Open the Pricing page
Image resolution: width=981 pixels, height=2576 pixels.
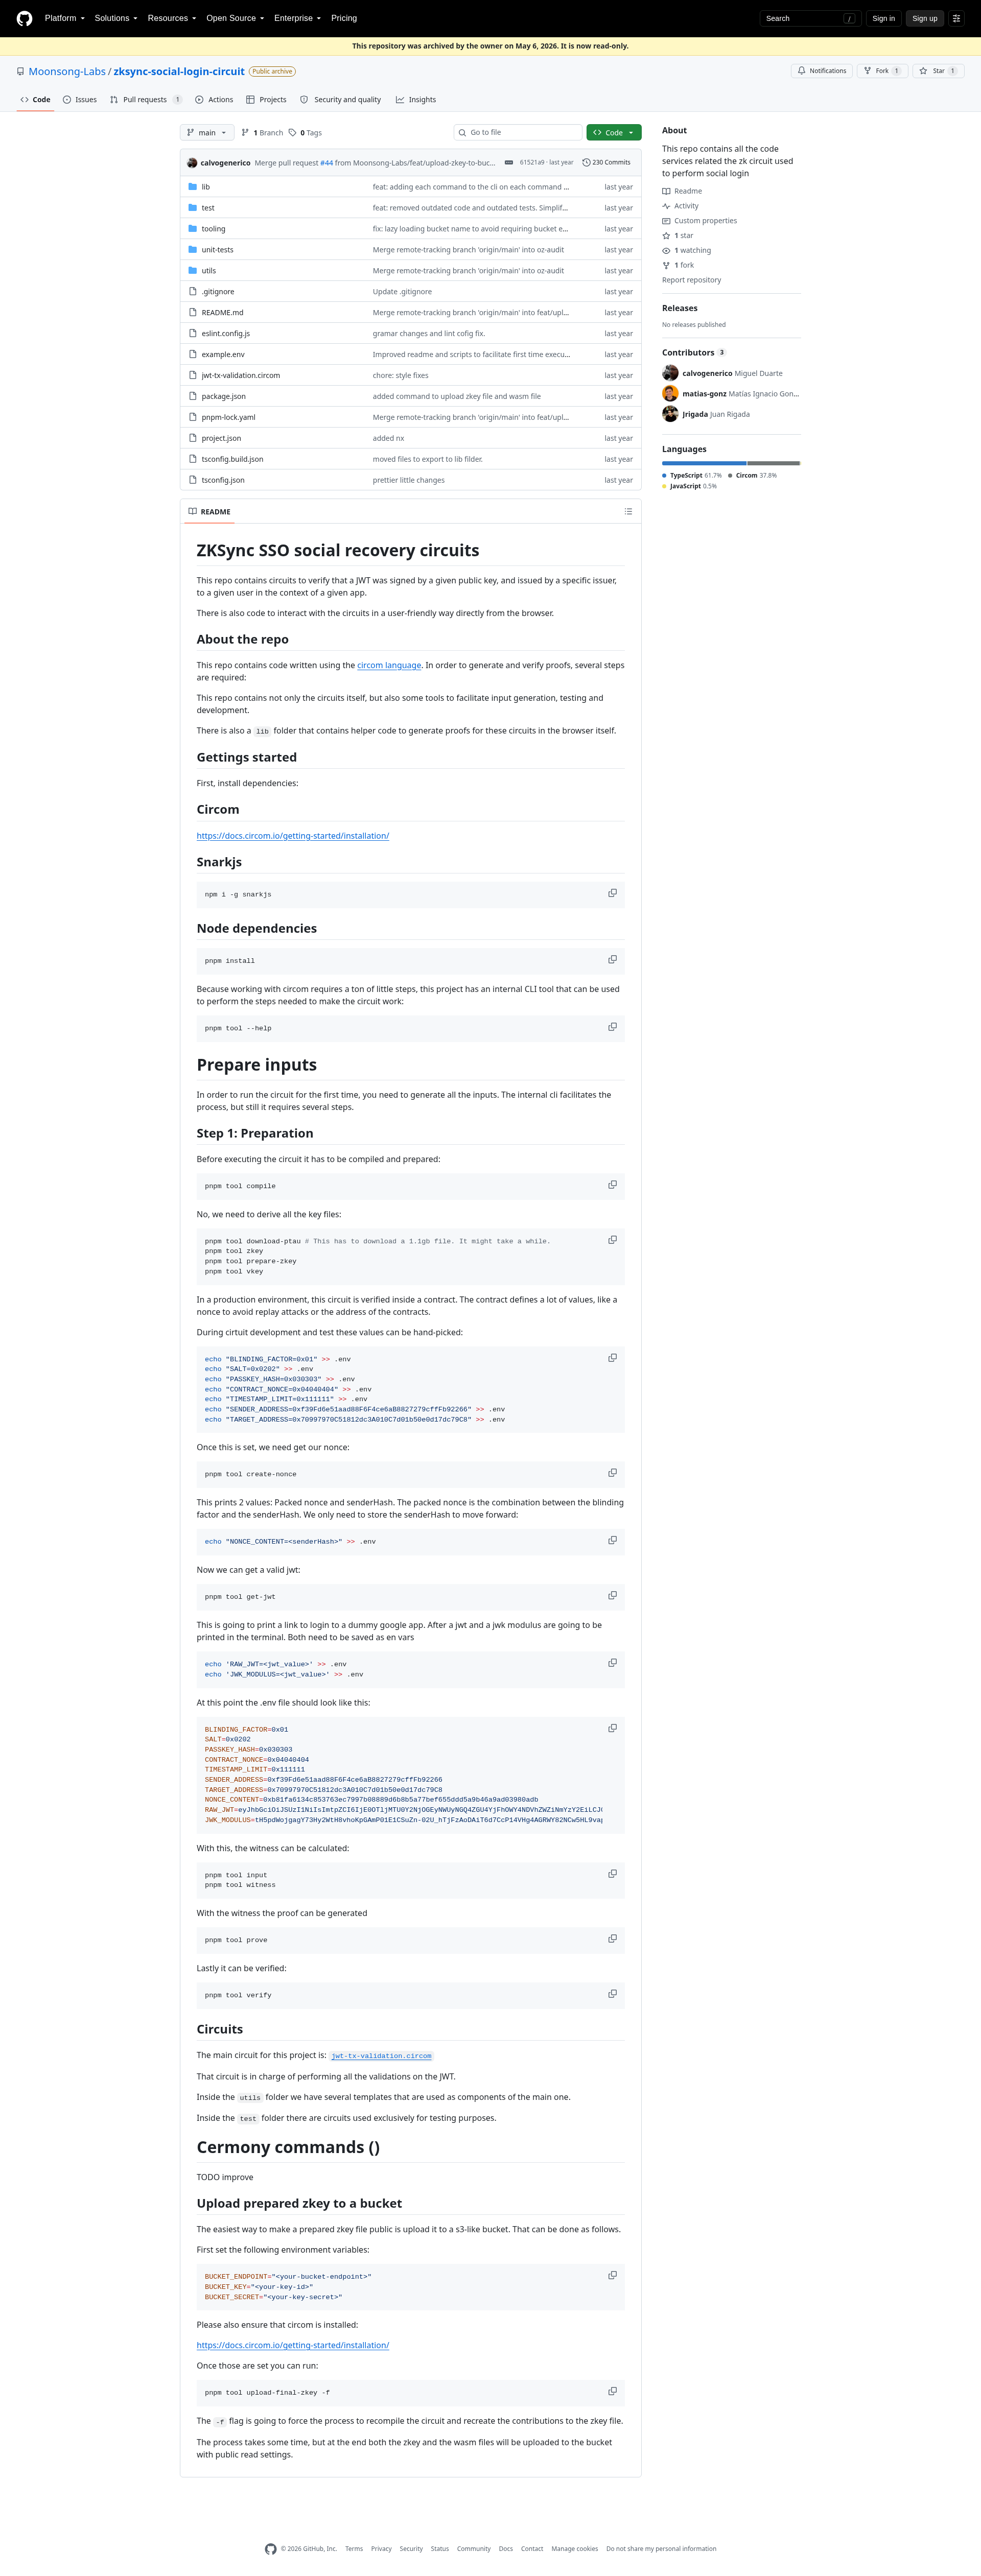(x=344, y=18)
